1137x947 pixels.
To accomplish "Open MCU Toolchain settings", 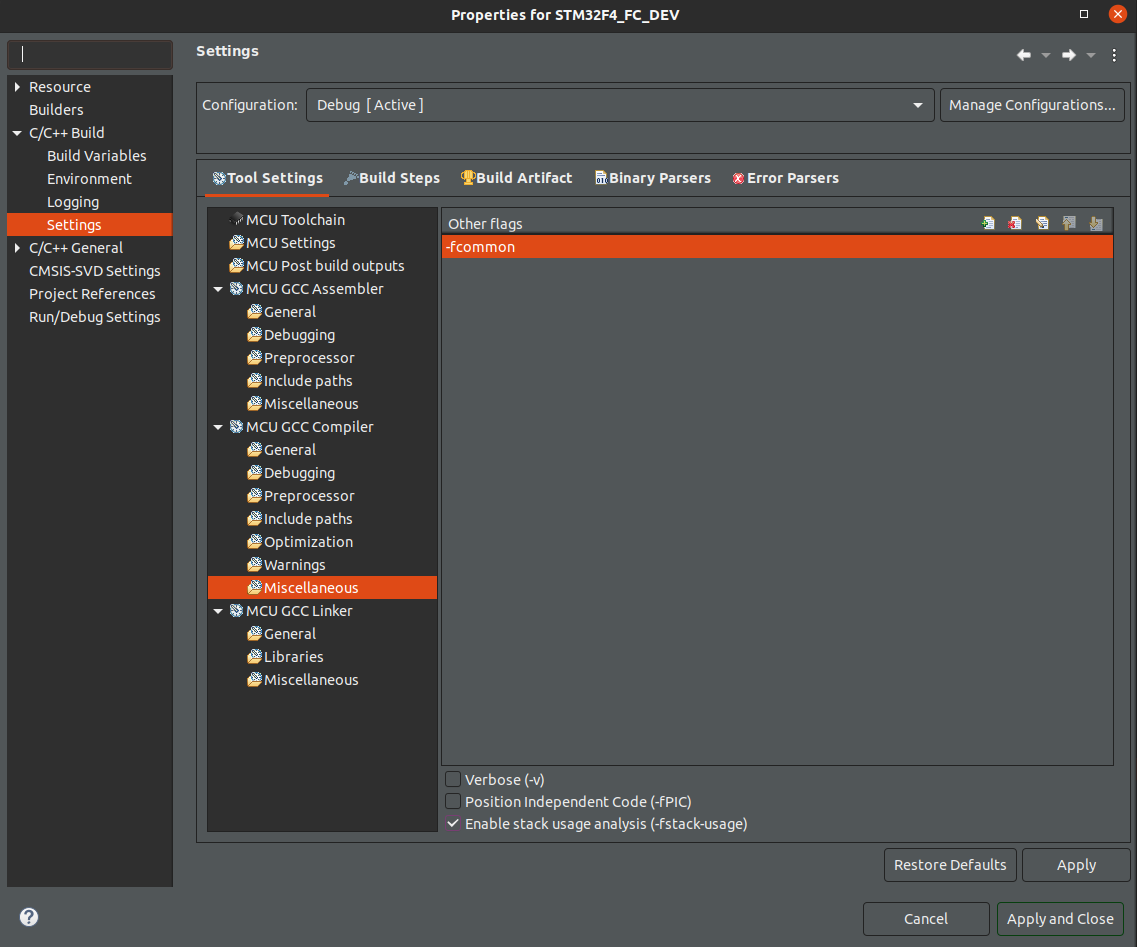I will coord(287,220).
